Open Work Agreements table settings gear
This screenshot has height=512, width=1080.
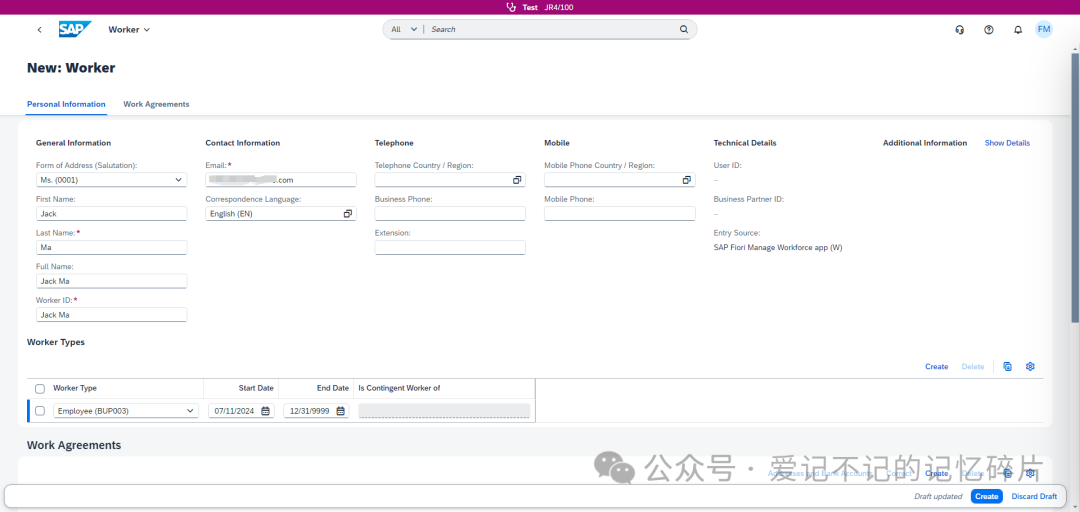pyautogui.click(x=1030, y=473)
